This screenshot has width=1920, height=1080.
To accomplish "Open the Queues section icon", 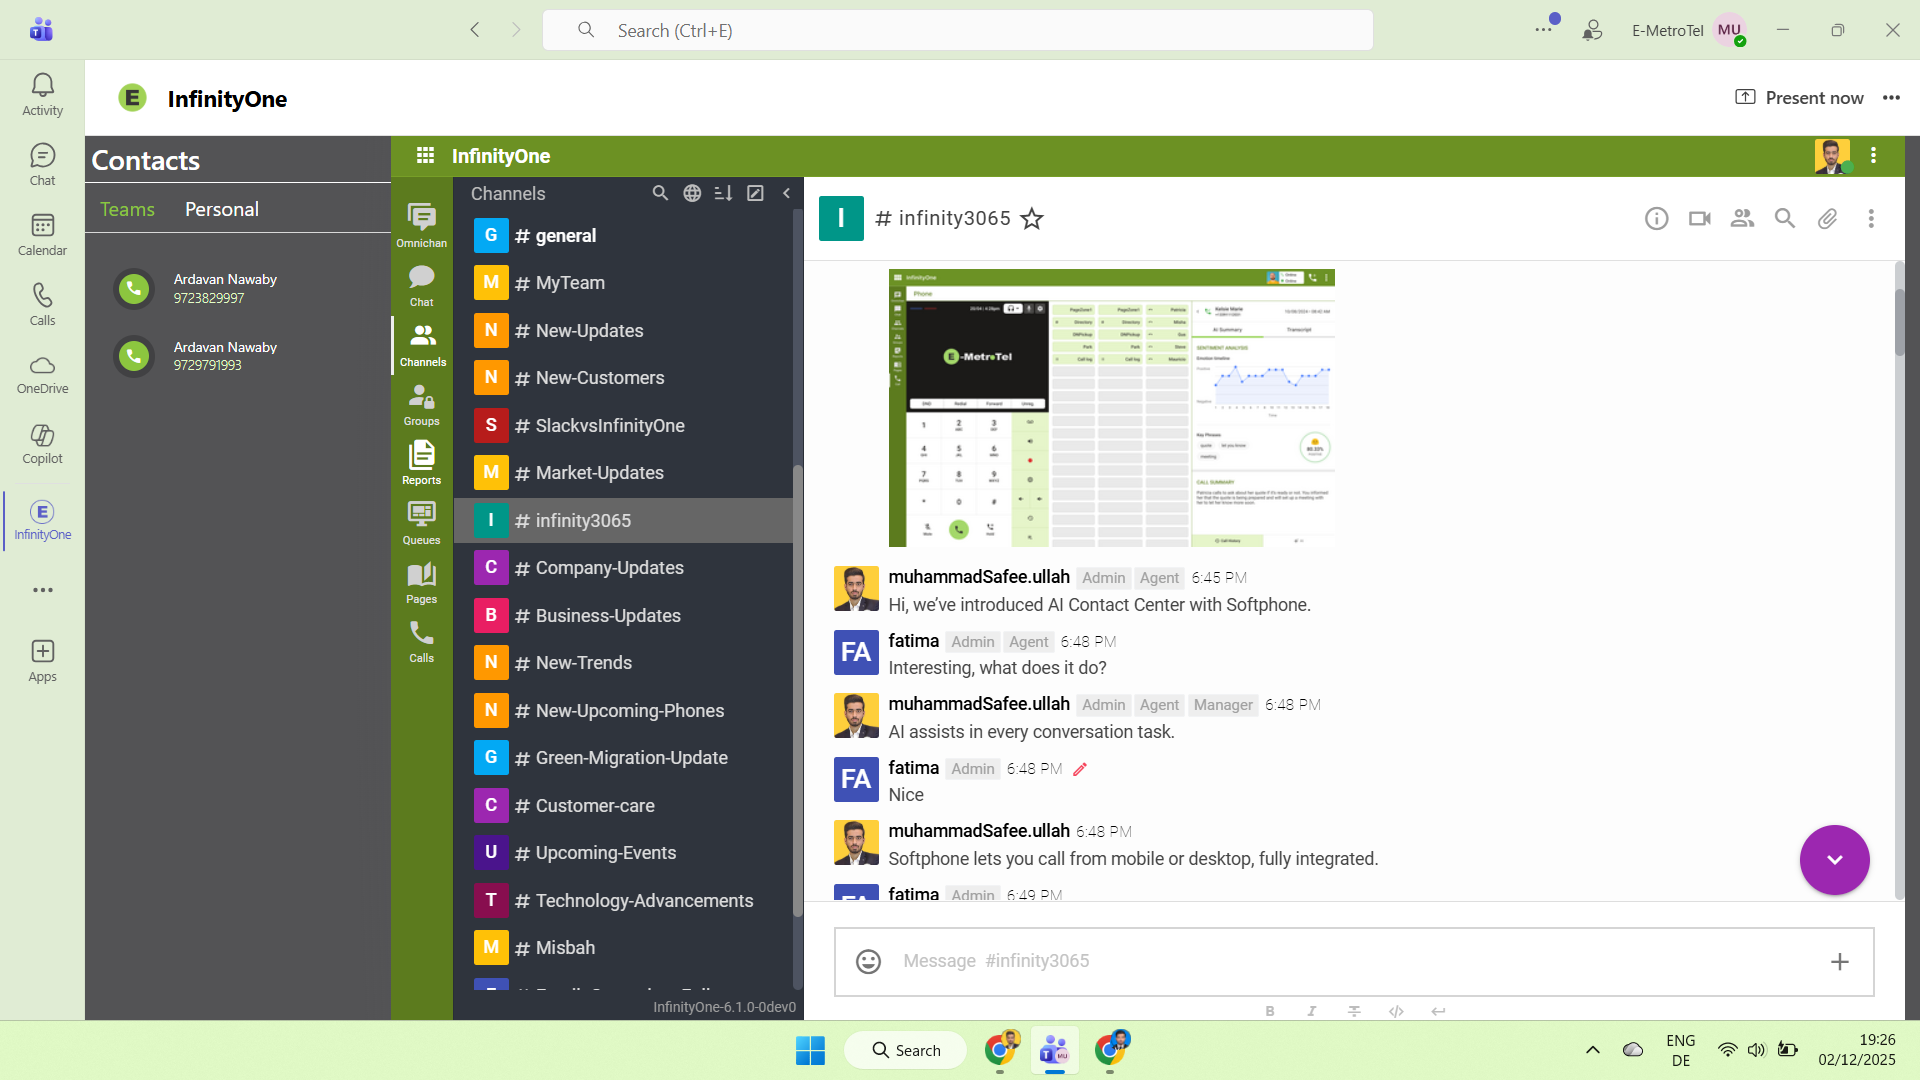I will tap(421, 522).
